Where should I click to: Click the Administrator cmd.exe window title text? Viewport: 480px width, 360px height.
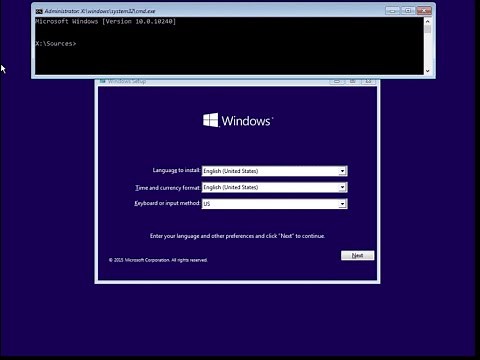(100, 11)
